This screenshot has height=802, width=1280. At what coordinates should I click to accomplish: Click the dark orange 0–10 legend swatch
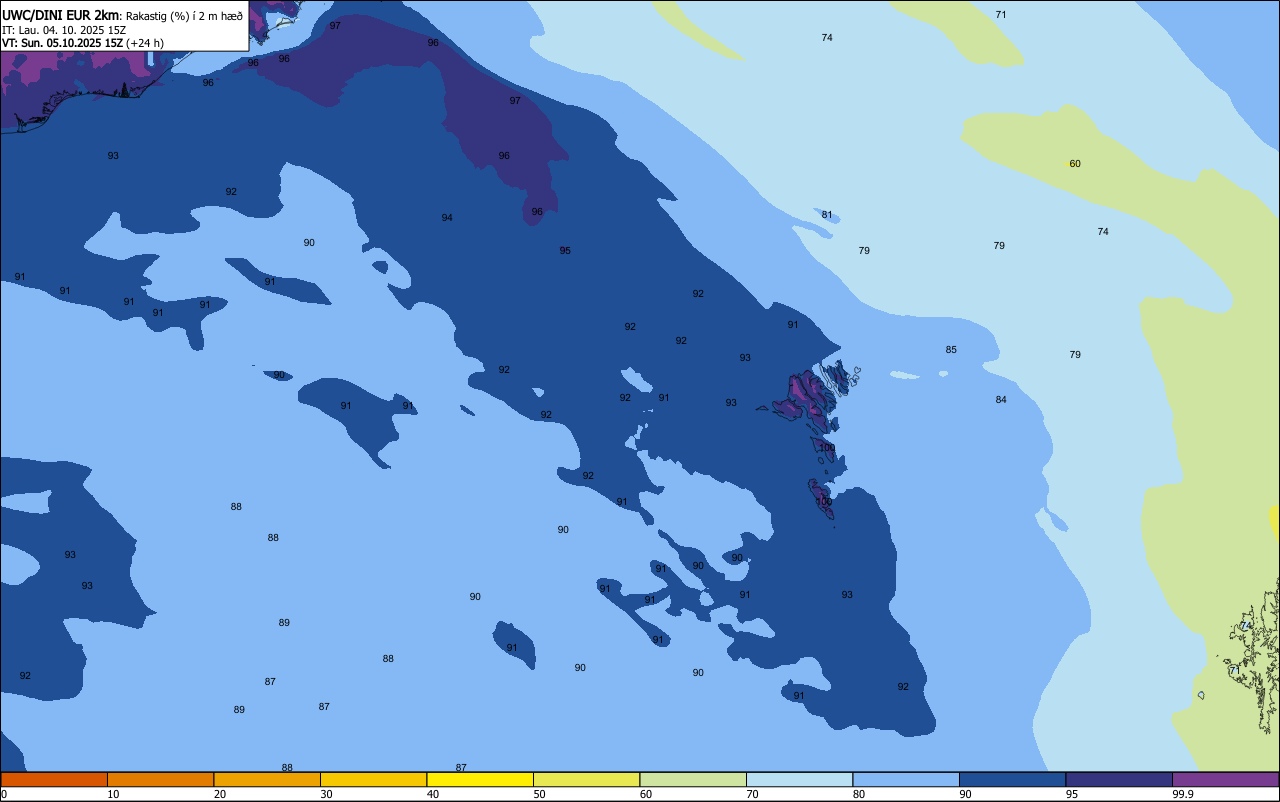click(54, 779)
